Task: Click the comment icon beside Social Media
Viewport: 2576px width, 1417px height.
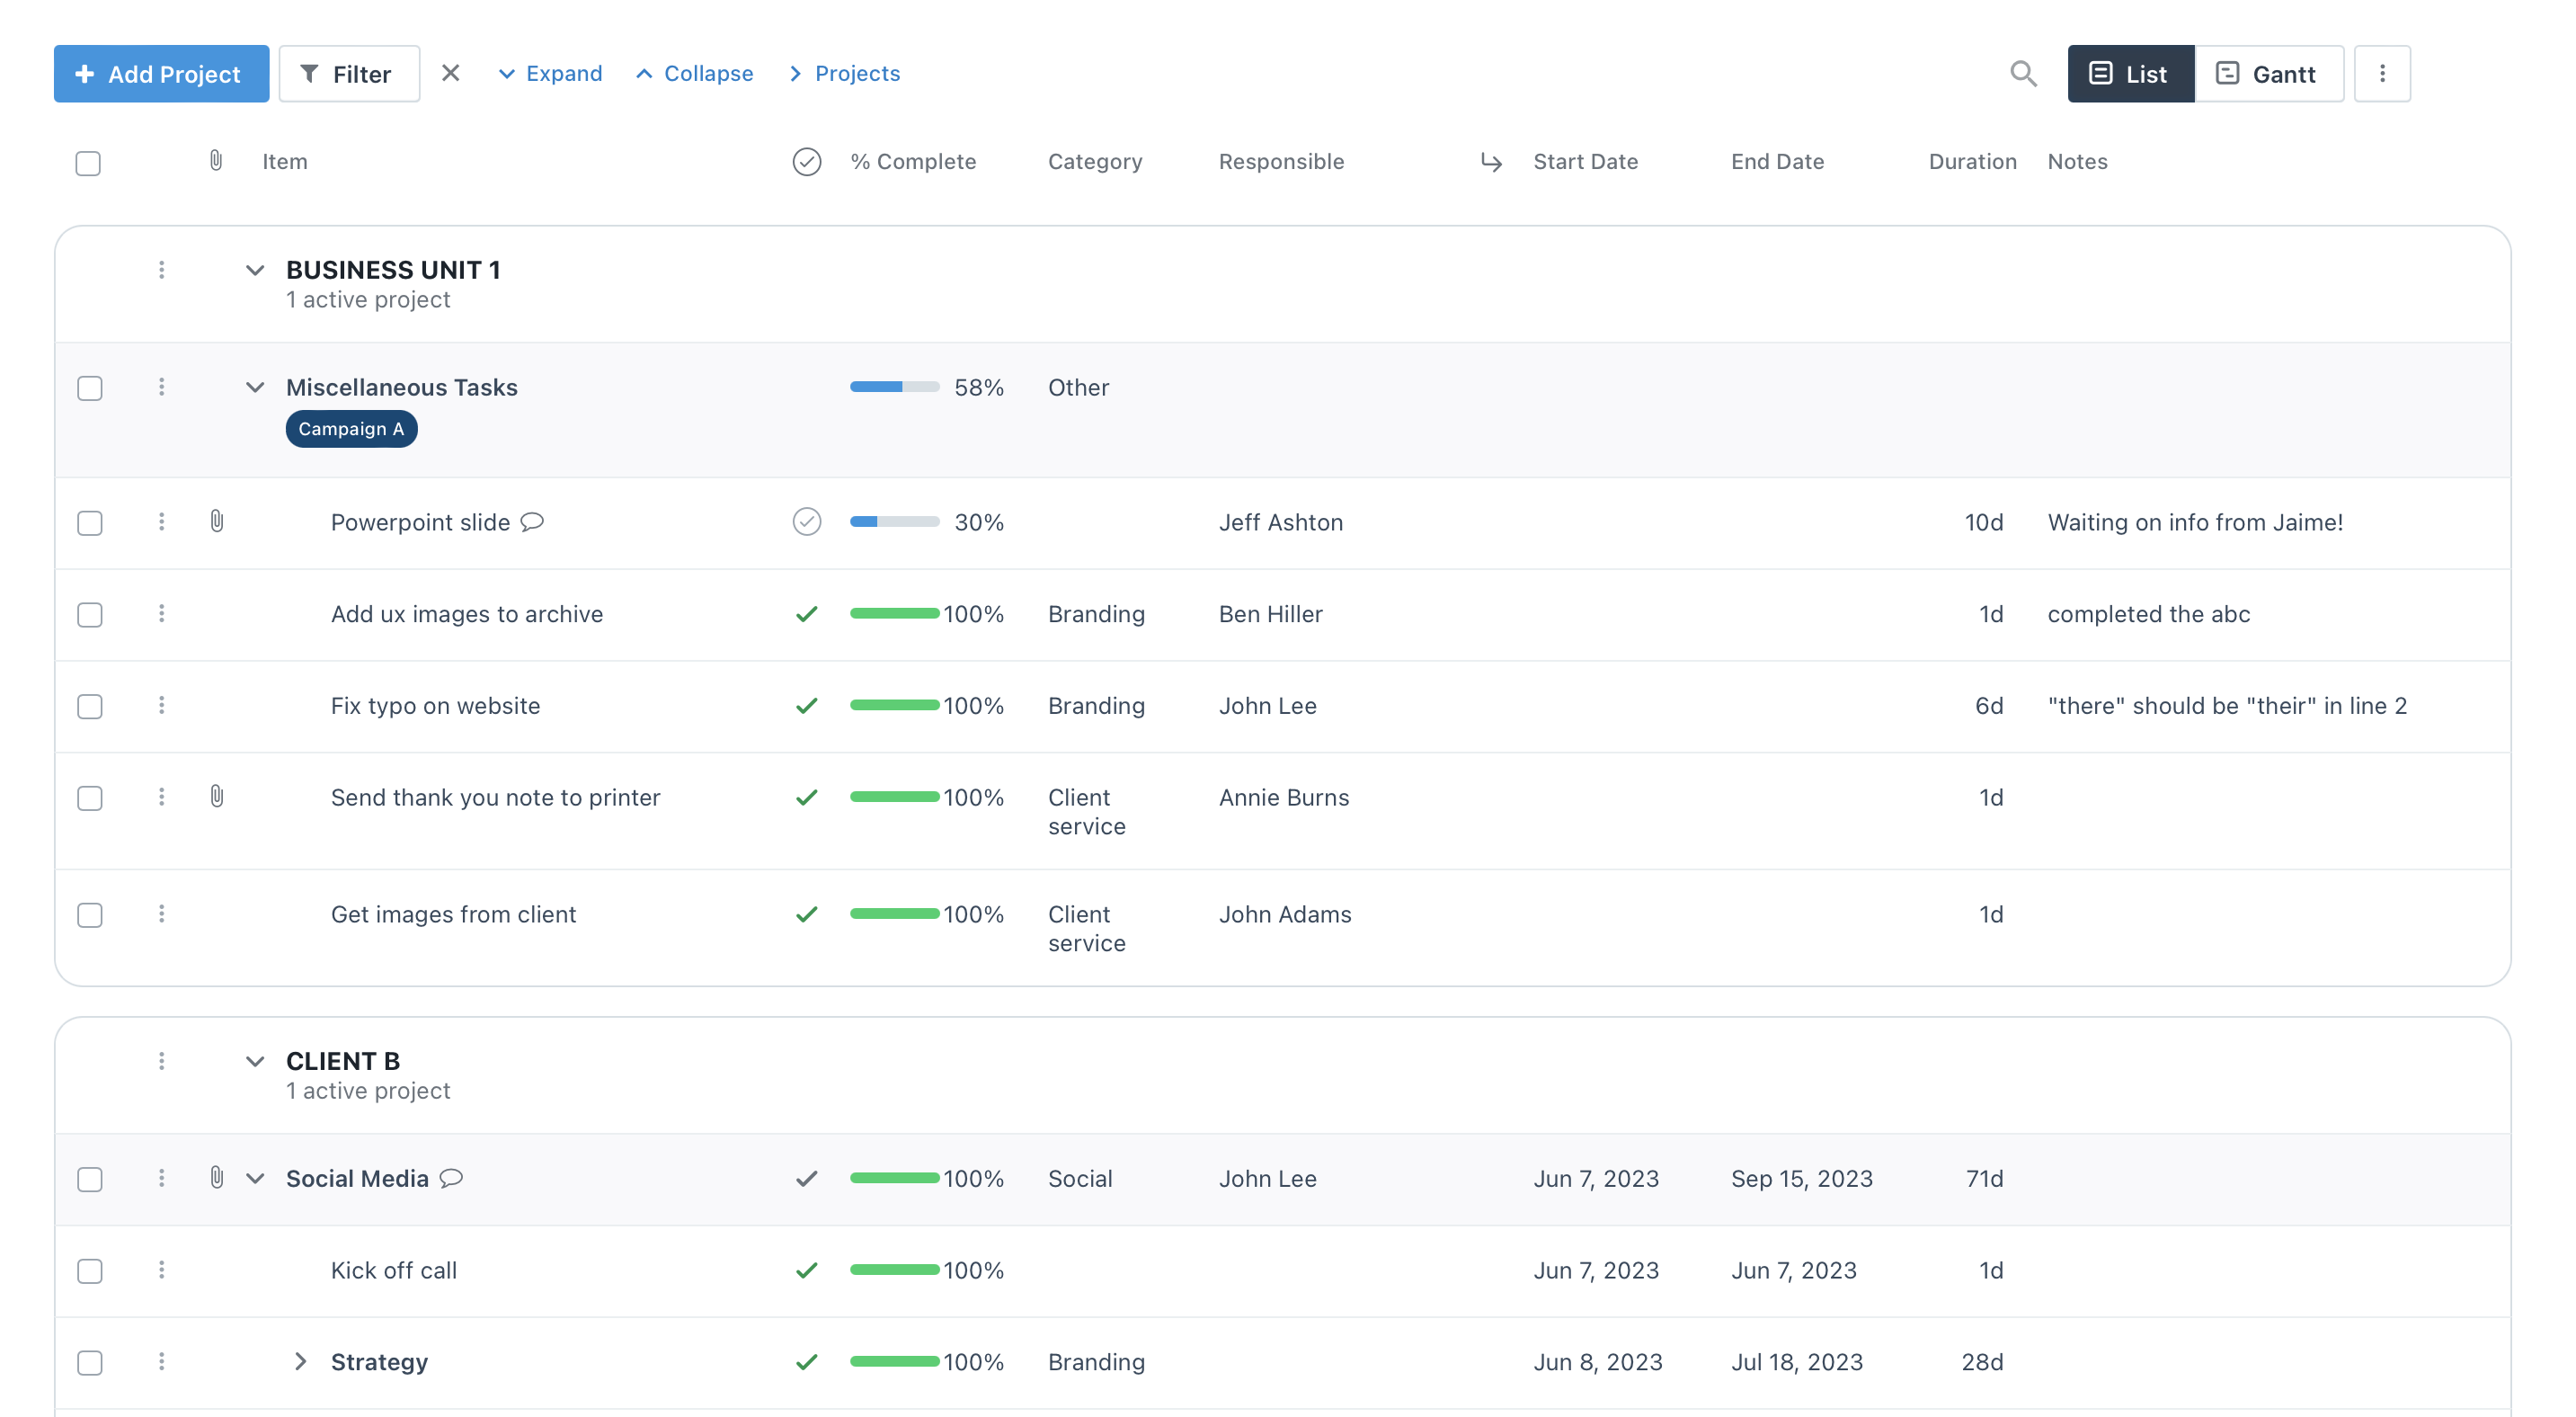Action: 452,1179
